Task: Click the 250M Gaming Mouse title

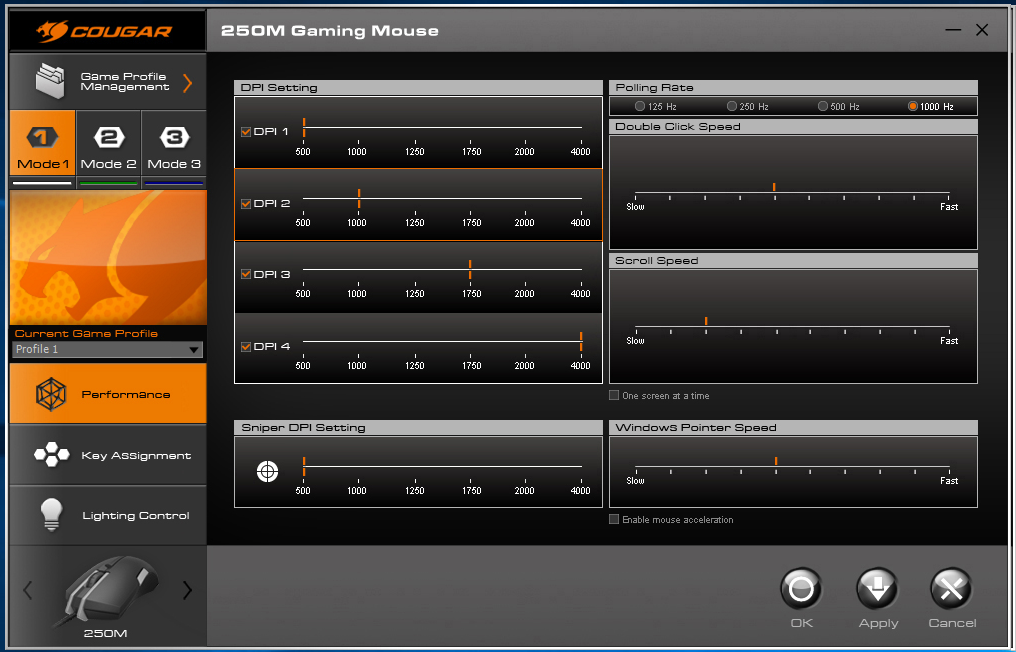Action: coord(330,30)
